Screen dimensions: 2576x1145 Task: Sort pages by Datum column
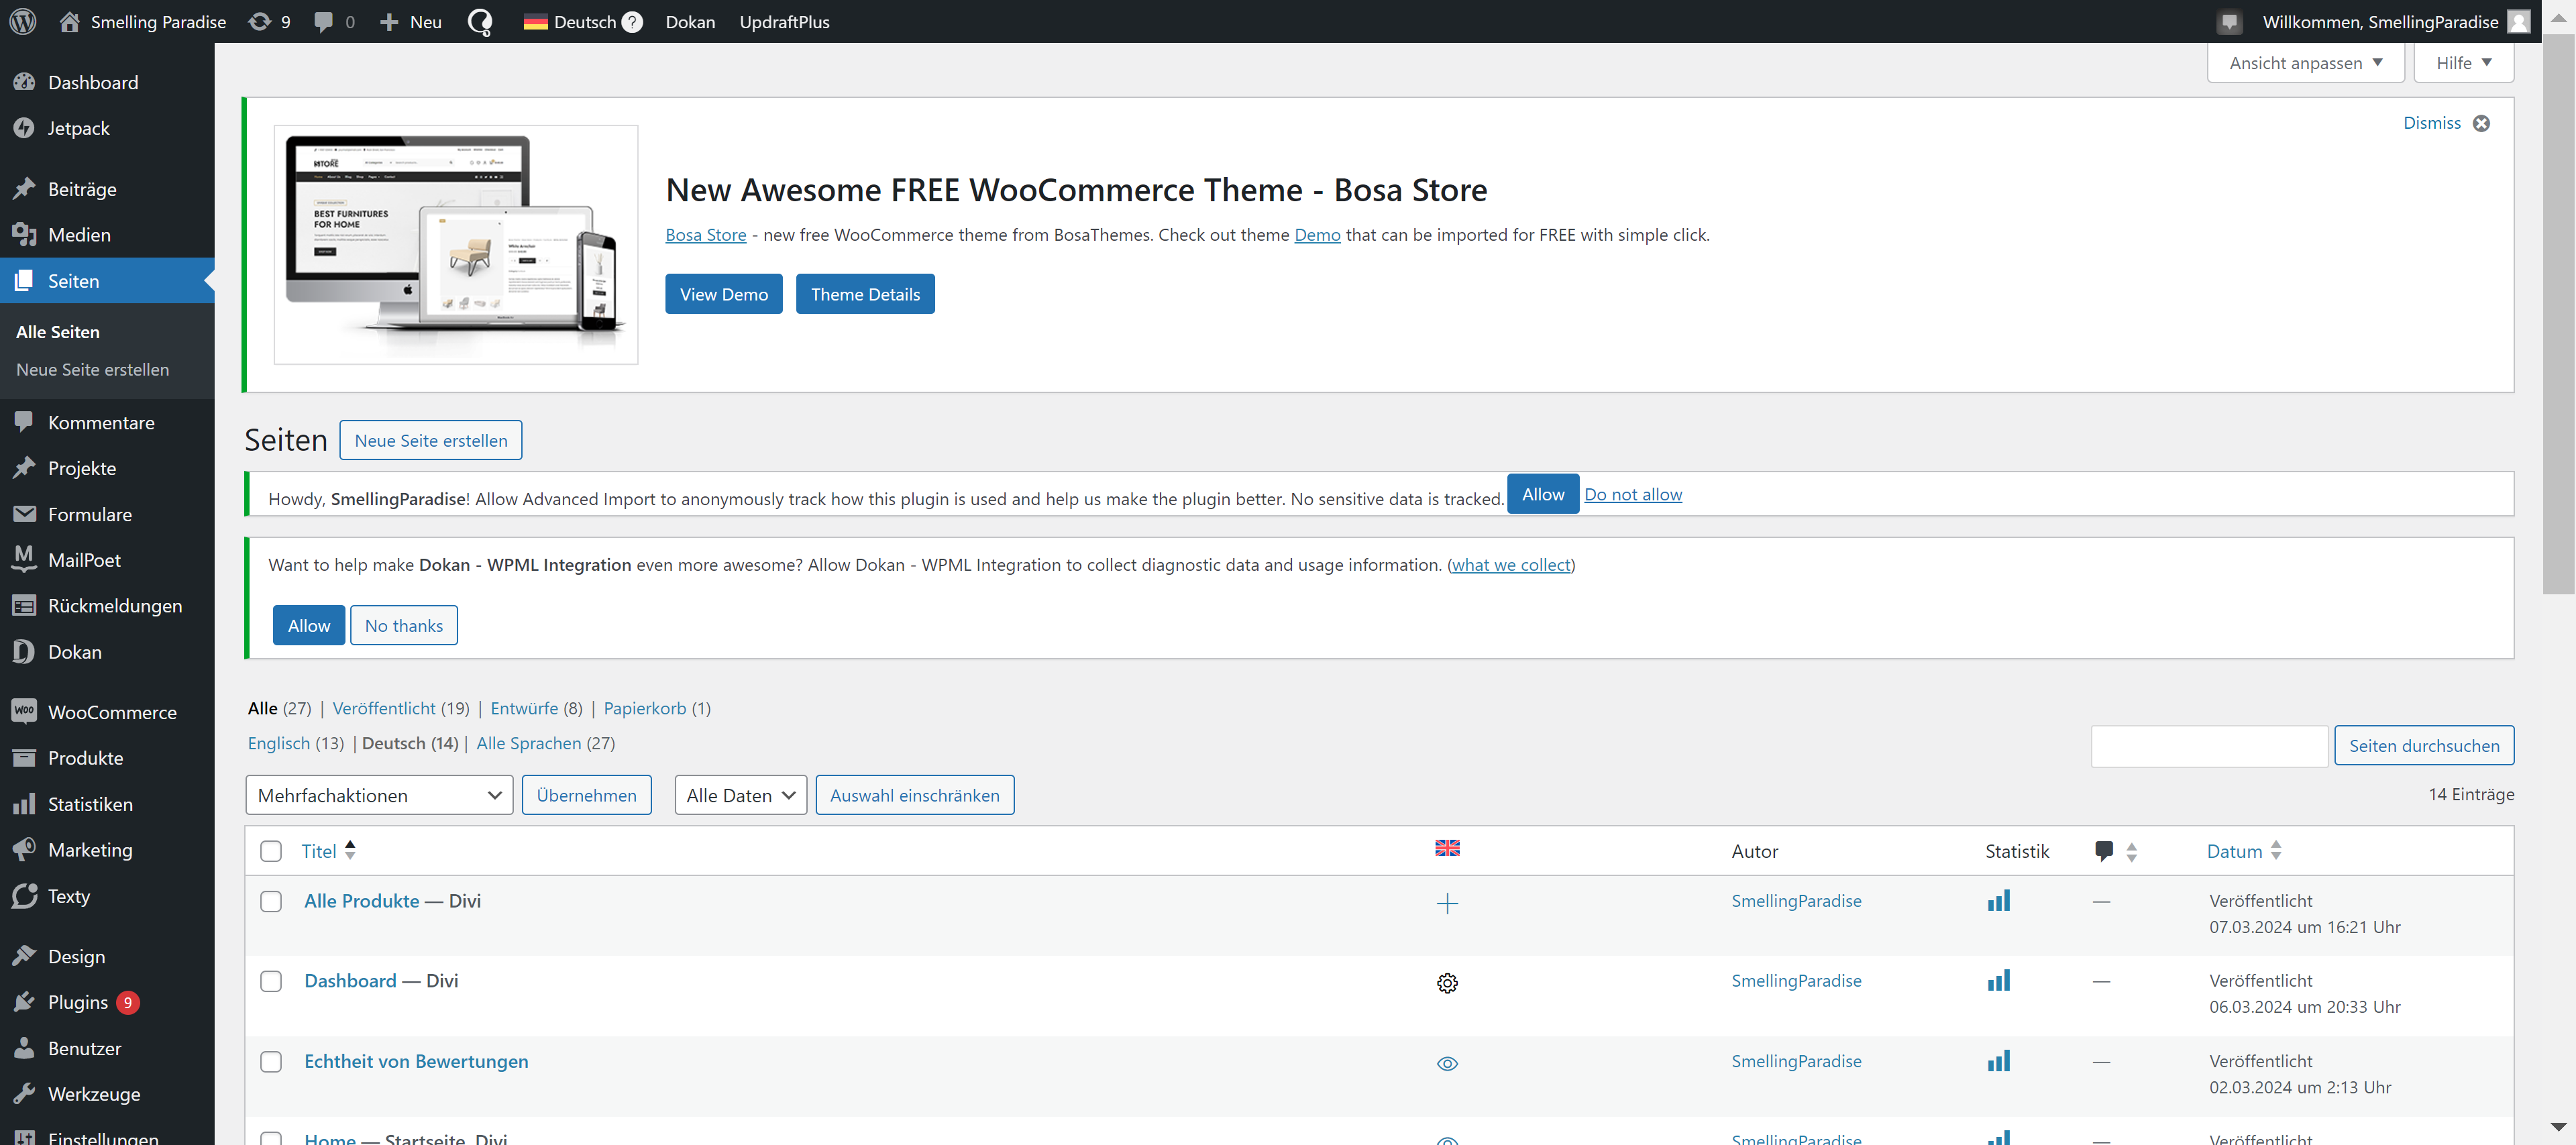click(2244, 851)
